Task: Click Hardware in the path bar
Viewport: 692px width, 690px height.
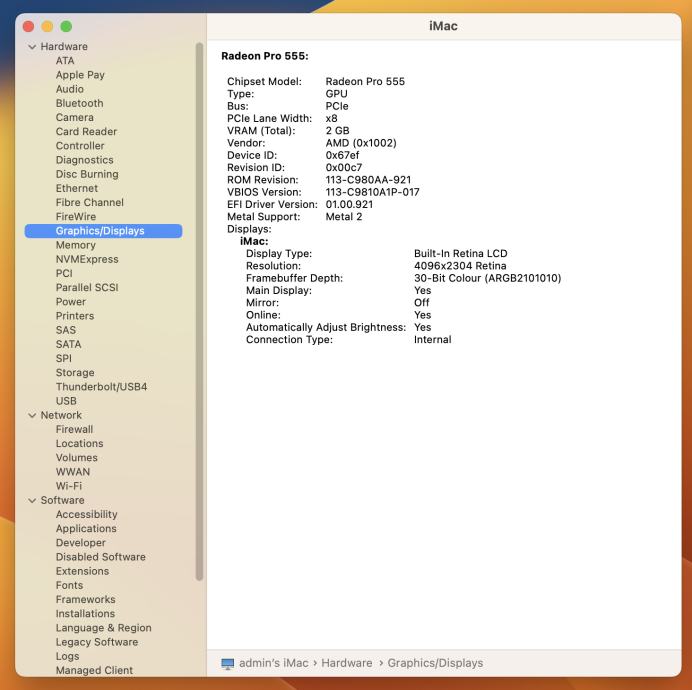Action: pyautogui.click(x=346, y=663)
